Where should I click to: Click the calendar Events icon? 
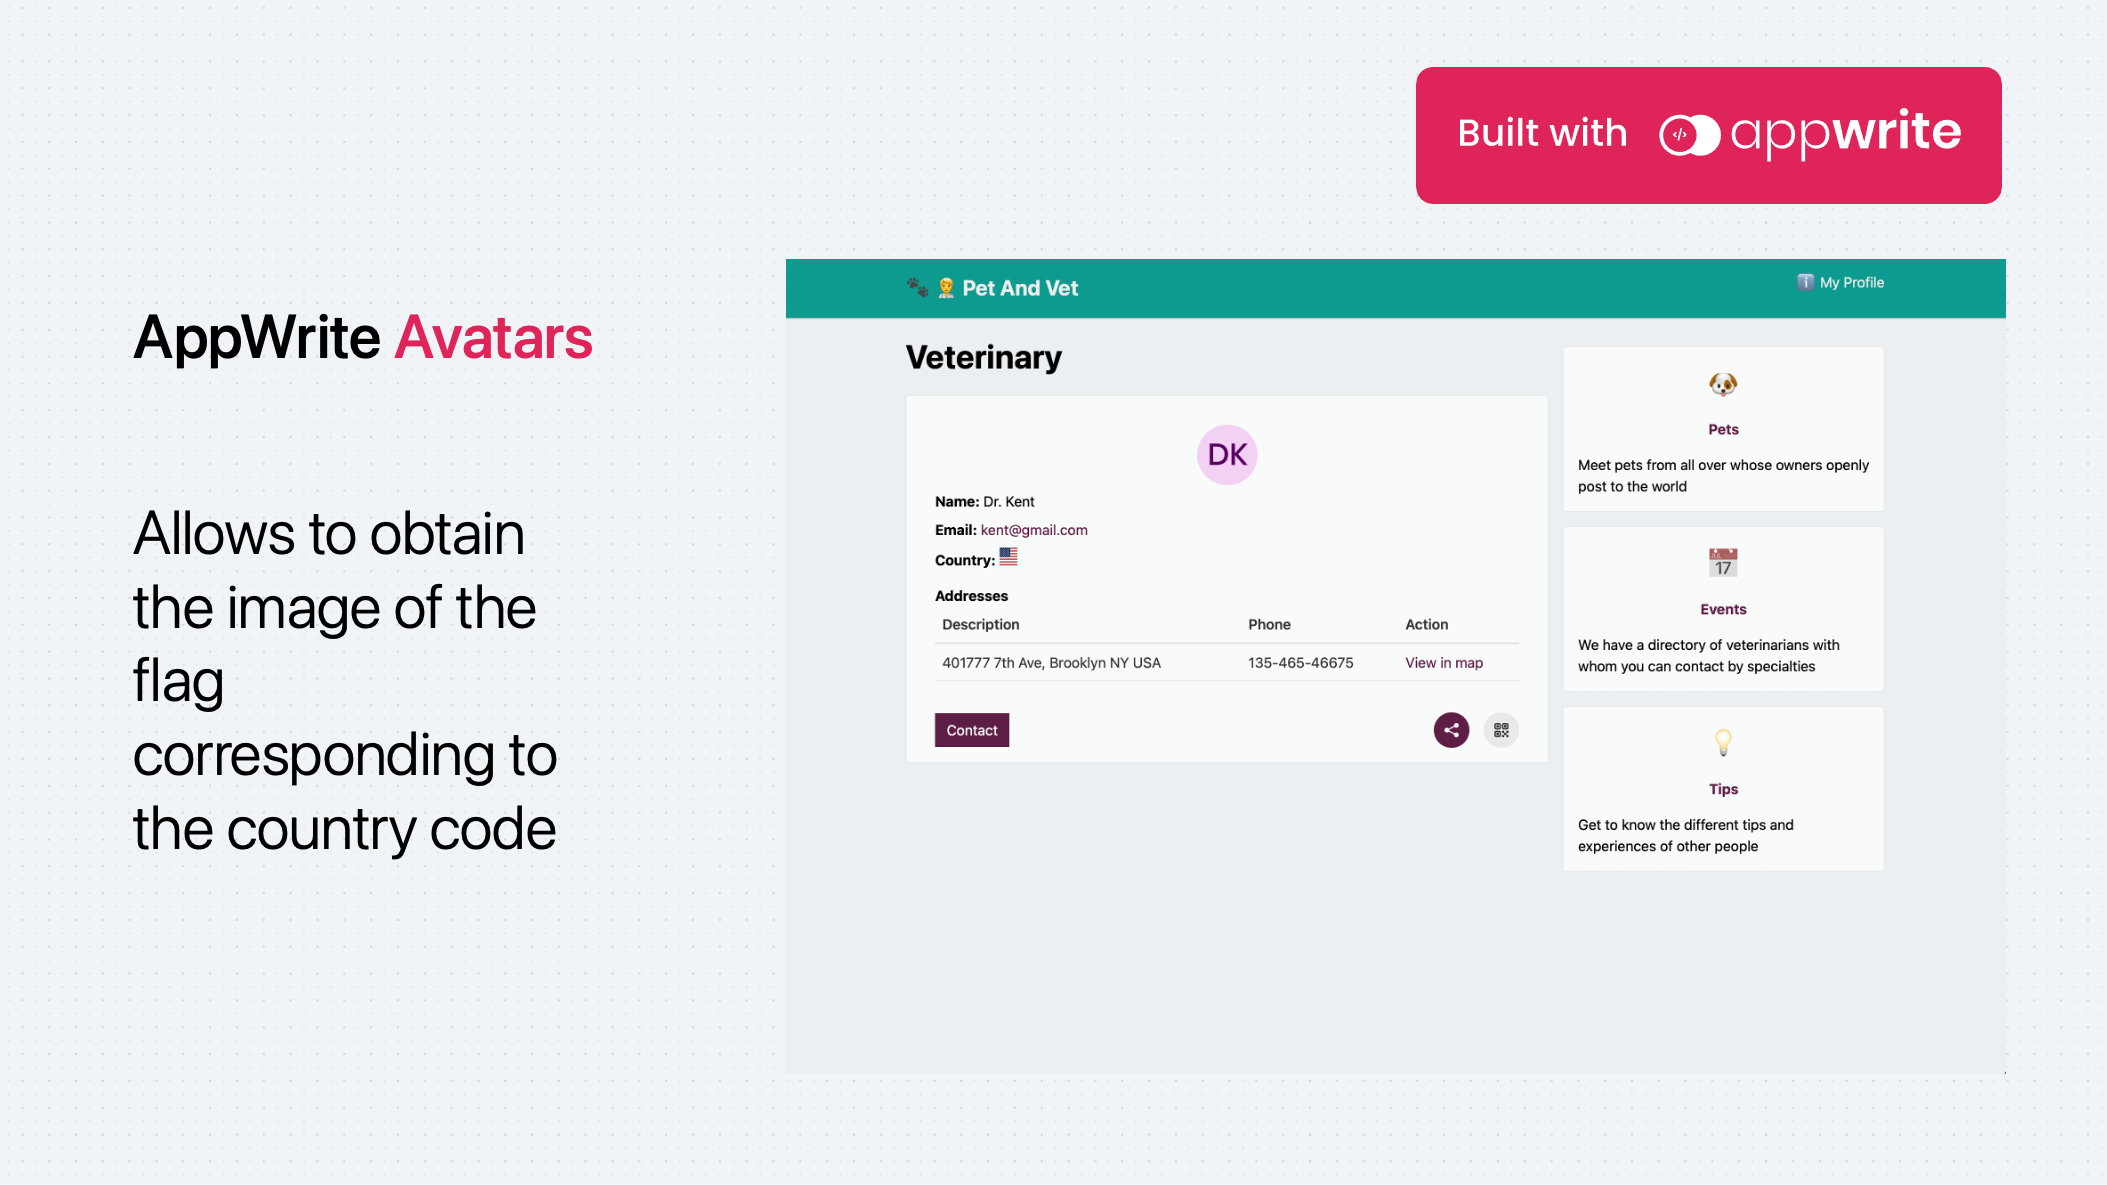1723,563
